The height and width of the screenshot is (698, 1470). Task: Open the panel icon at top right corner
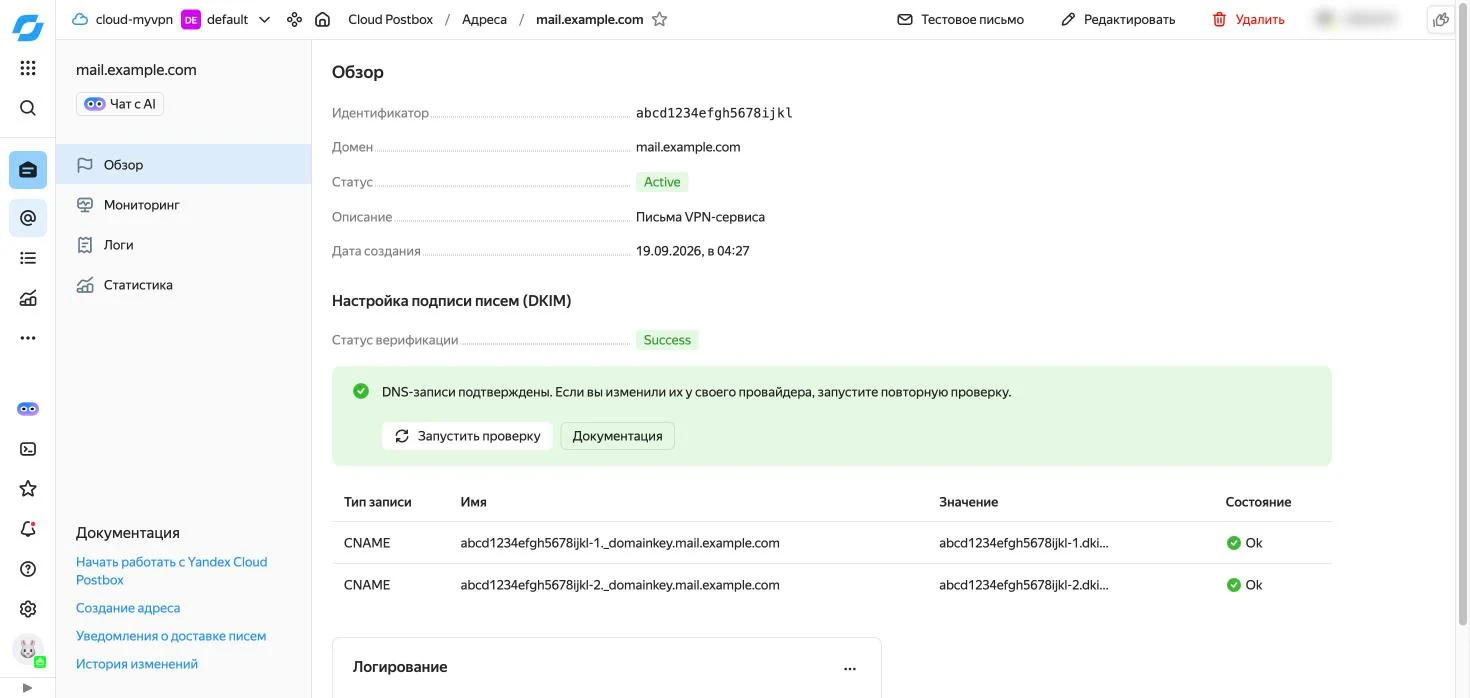click(1440, 19)
